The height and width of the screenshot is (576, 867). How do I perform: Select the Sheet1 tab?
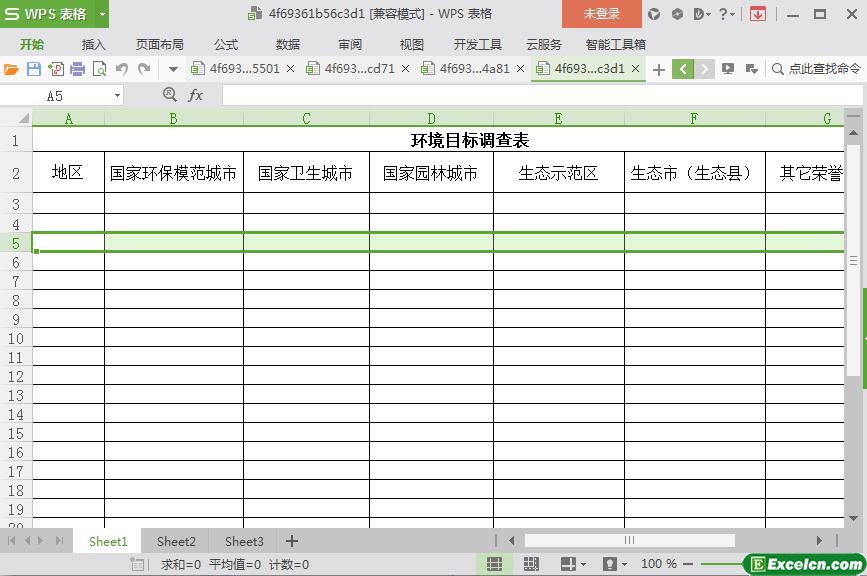point(108,541)
